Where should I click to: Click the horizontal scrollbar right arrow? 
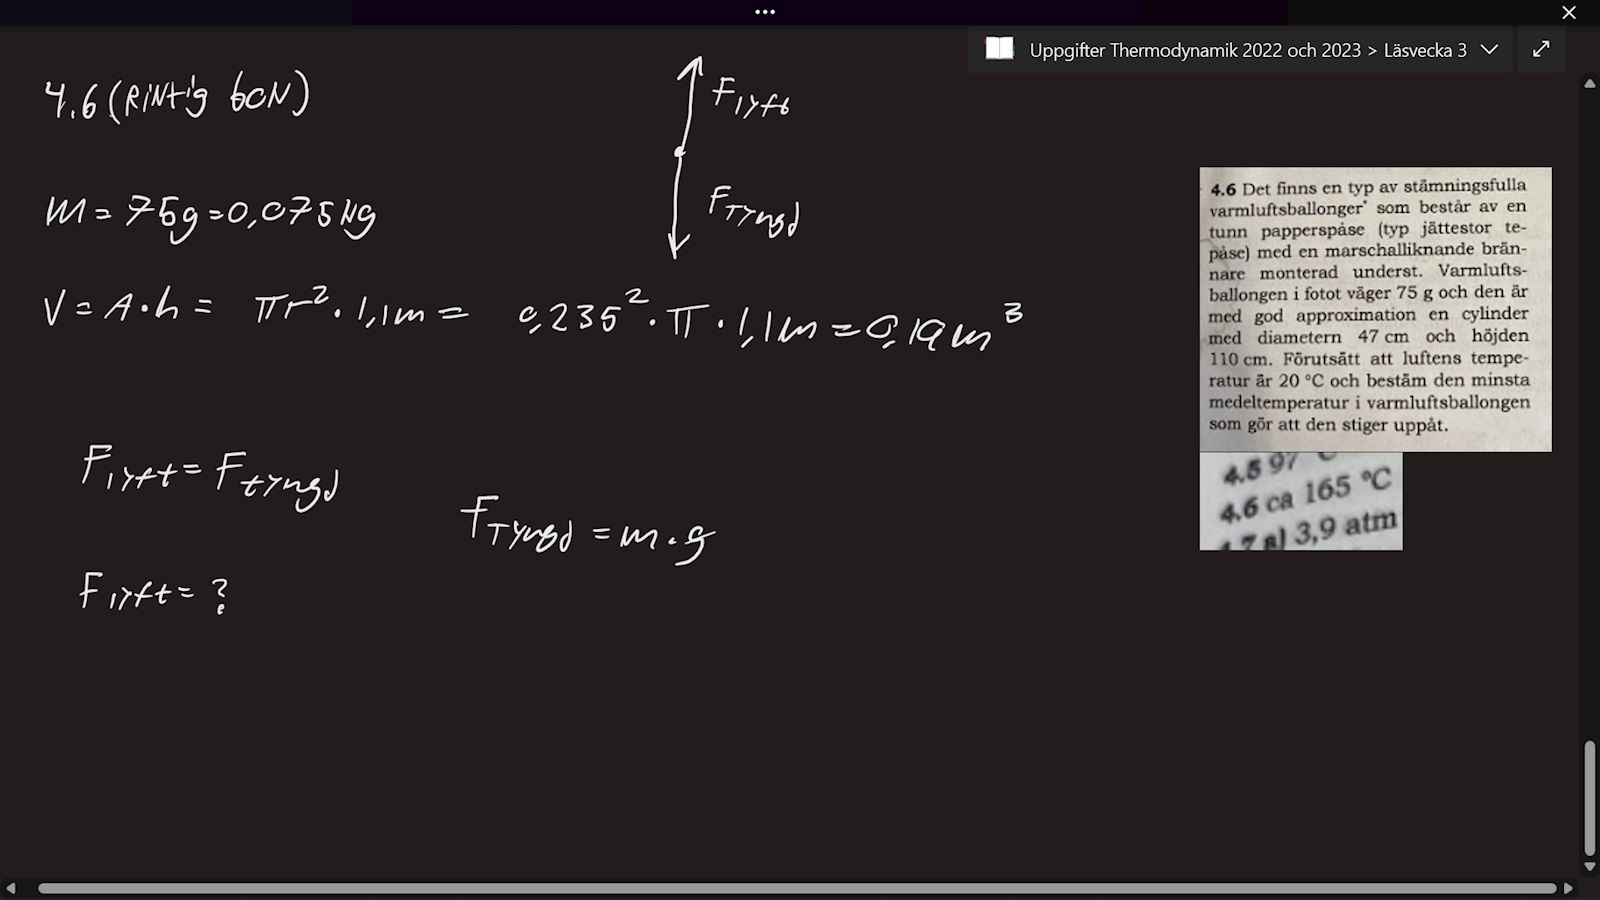click(x=1568, y=888)
